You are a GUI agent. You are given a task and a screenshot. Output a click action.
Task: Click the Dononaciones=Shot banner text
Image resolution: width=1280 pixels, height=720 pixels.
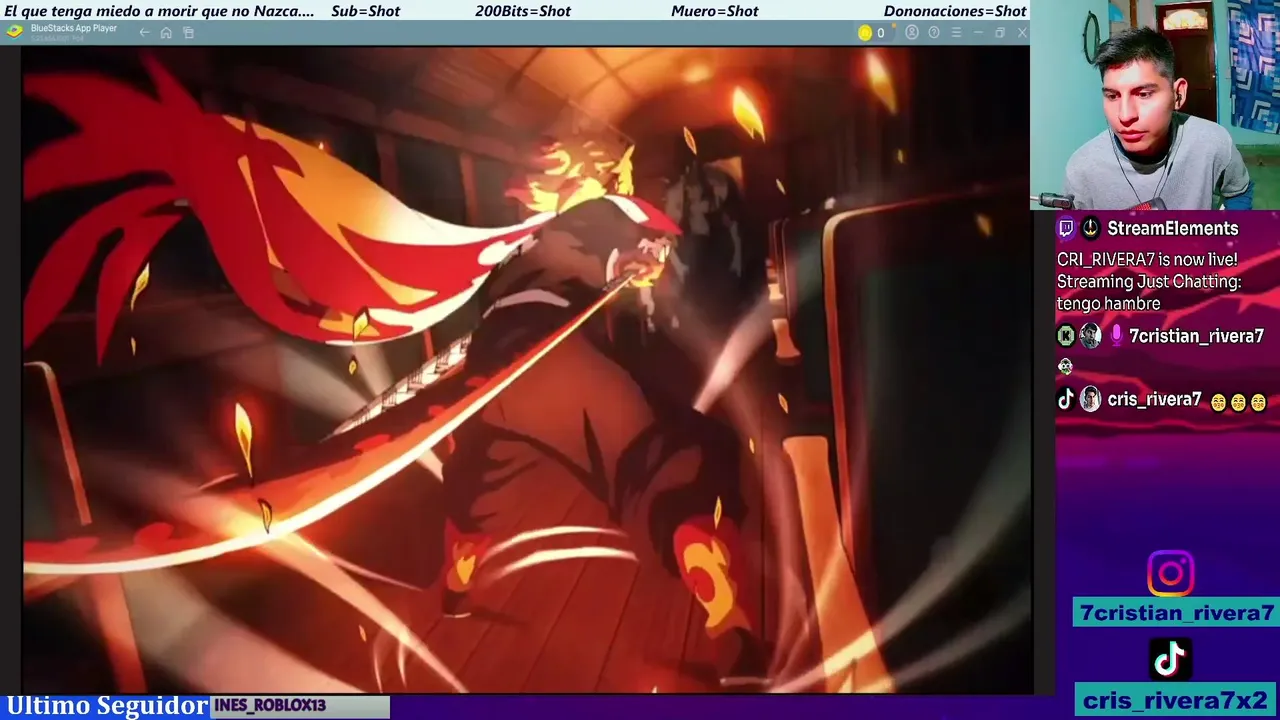point(955,11)
